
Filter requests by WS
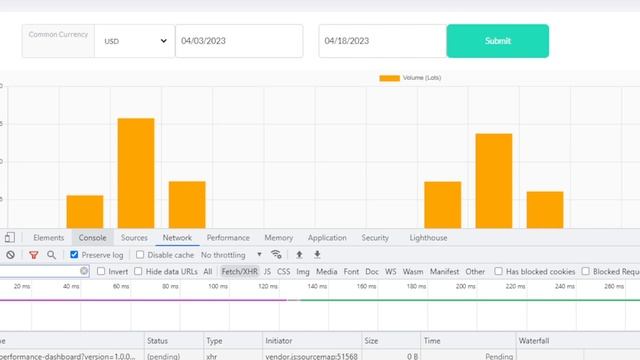click(391, 271)
